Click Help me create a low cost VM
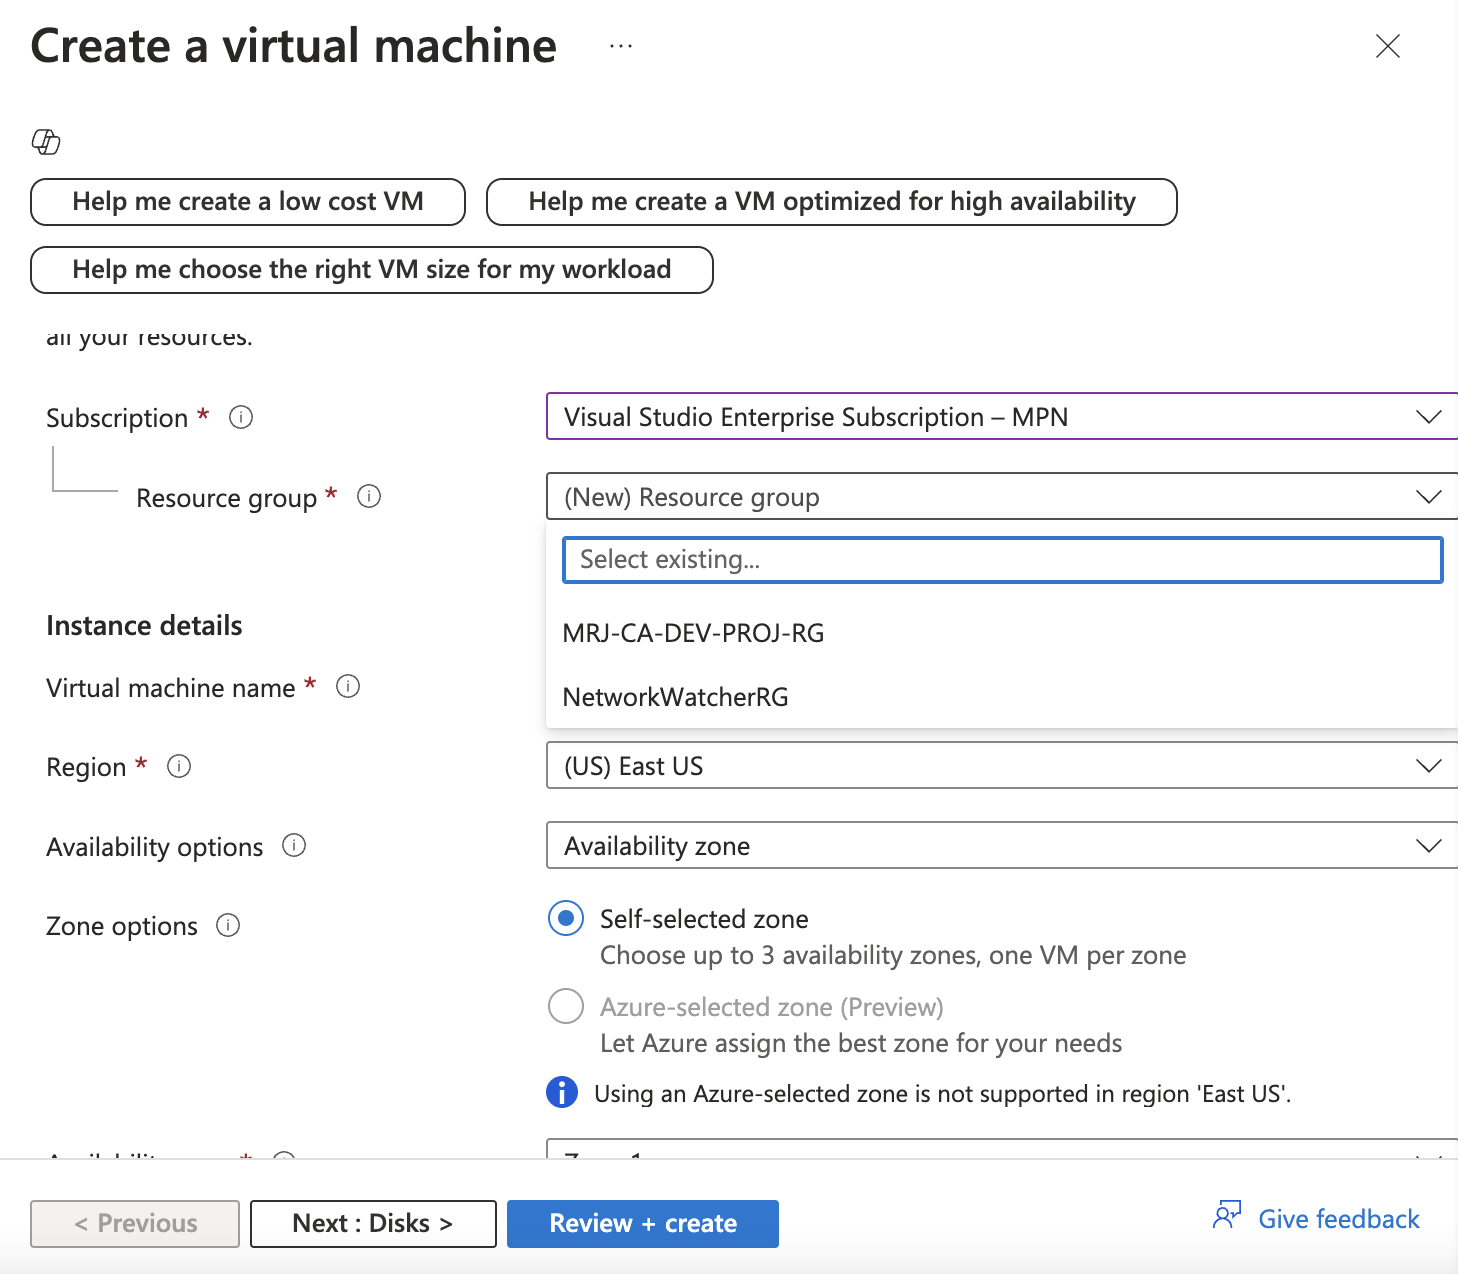The image size is (1458, 1274). (248, 202)
